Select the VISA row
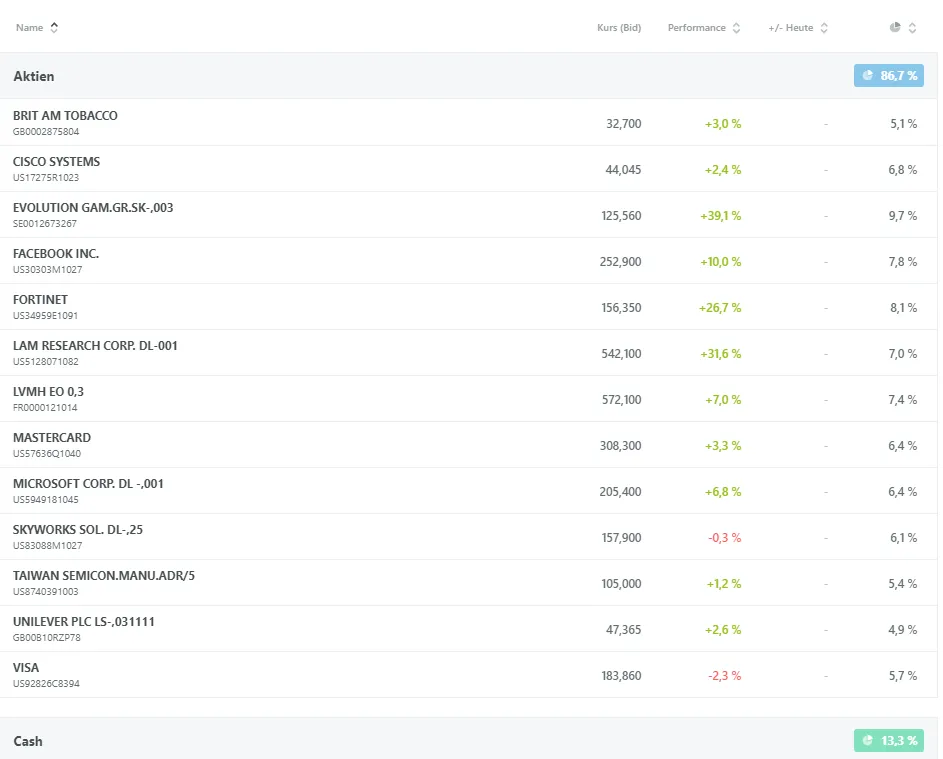This screenshot has height=759, width=943. point(468,674)
